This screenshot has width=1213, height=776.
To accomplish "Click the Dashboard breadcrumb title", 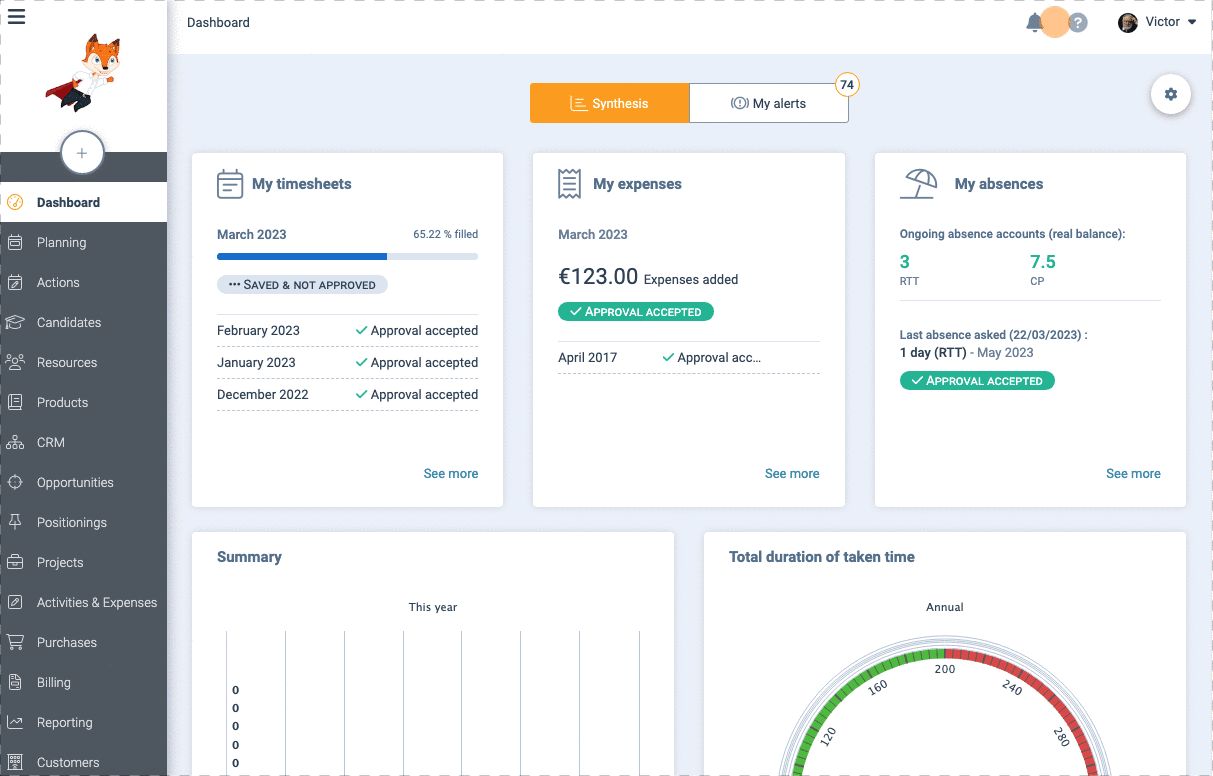I will (218, 22).
